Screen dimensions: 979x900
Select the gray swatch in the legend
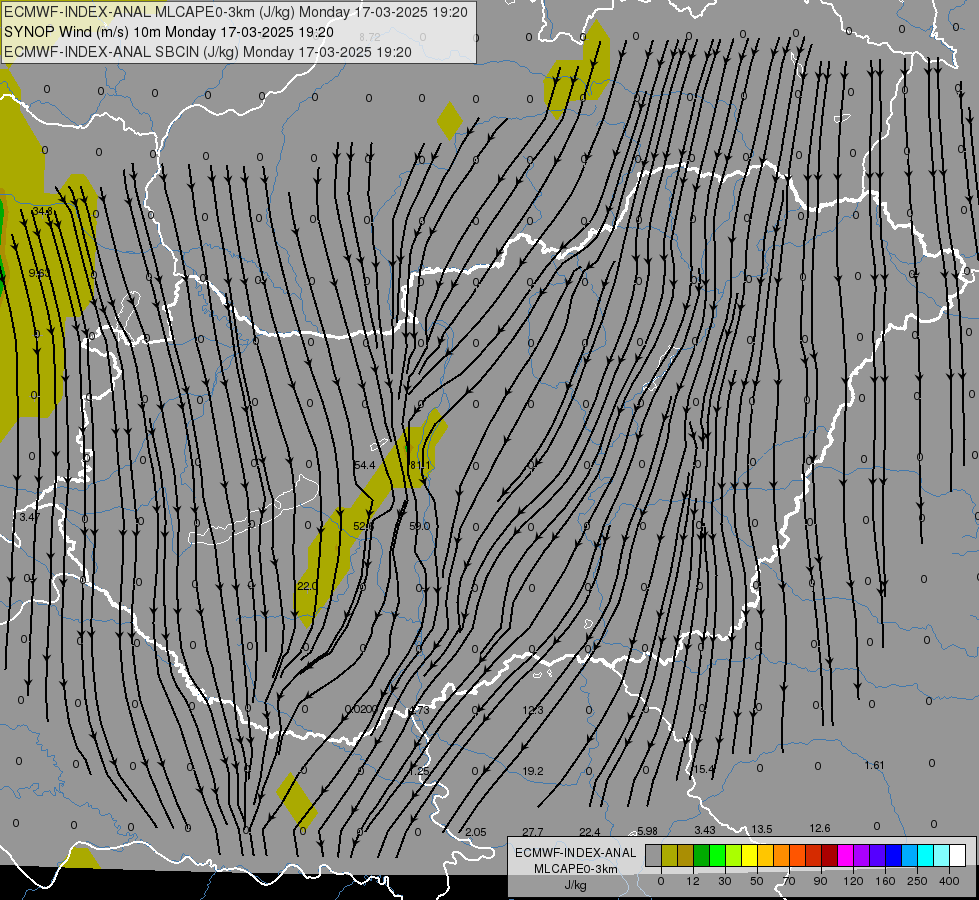point(654,855)
